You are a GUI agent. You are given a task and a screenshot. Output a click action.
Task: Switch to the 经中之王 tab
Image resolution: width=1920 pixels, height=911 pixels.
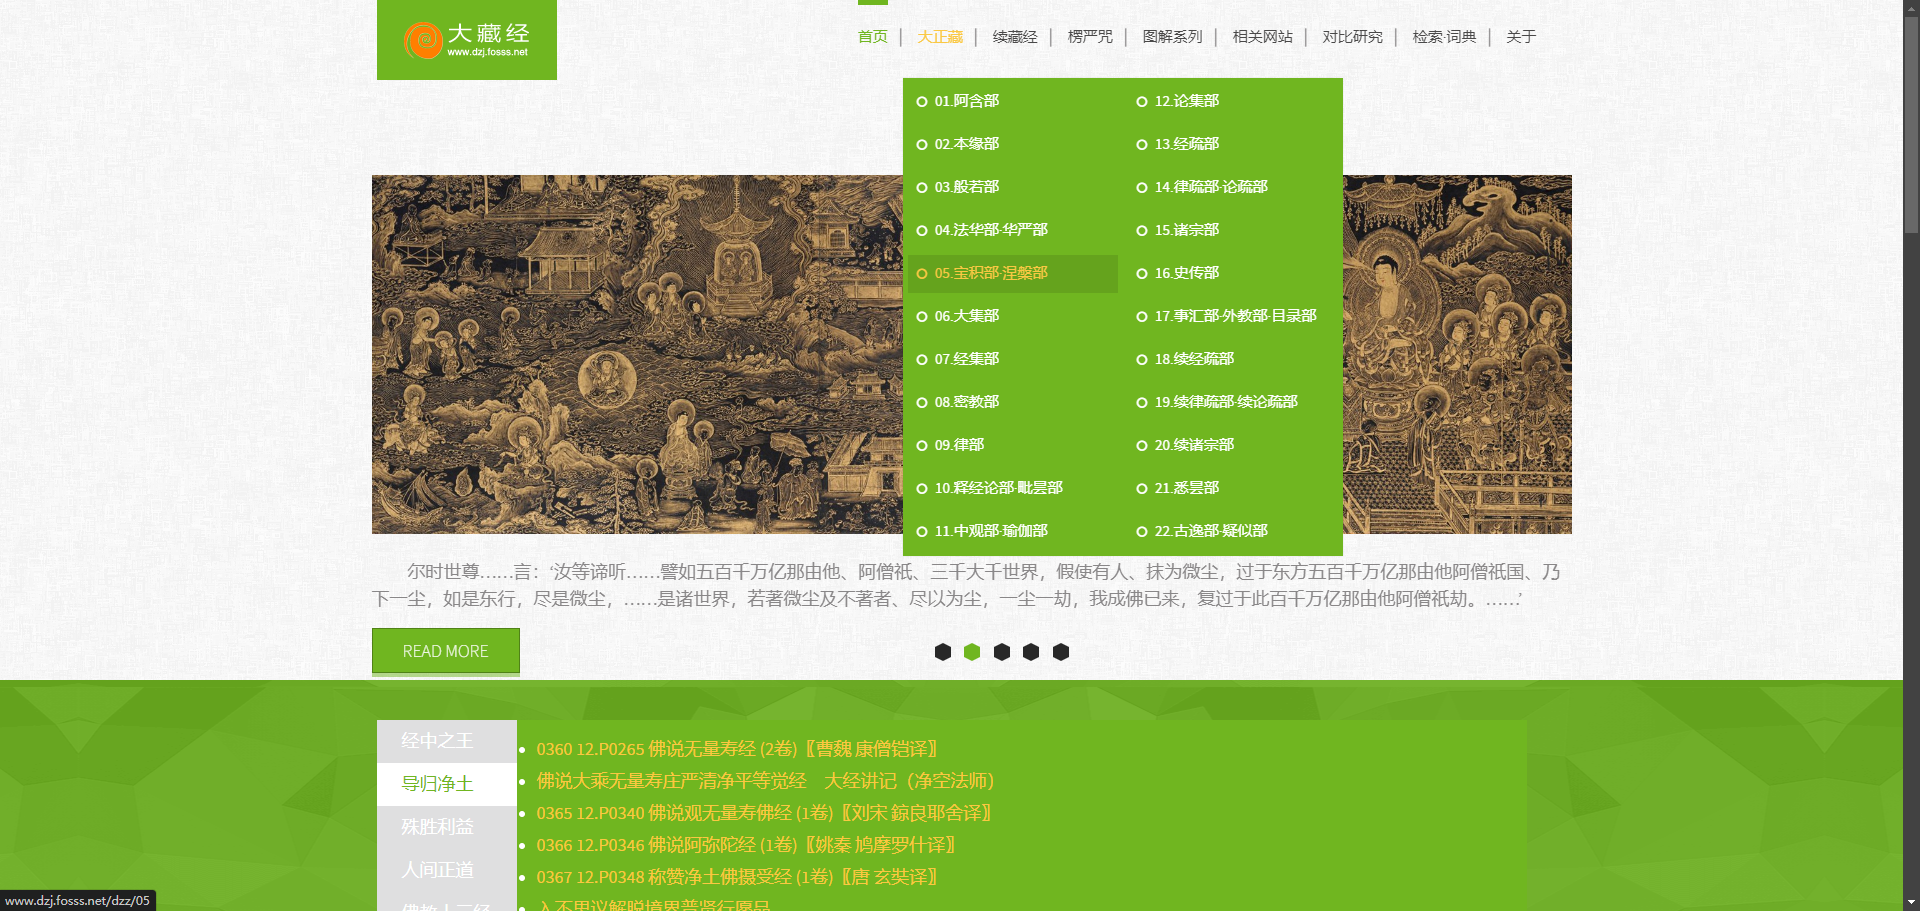pyautogui.click(x=437, y=741)
